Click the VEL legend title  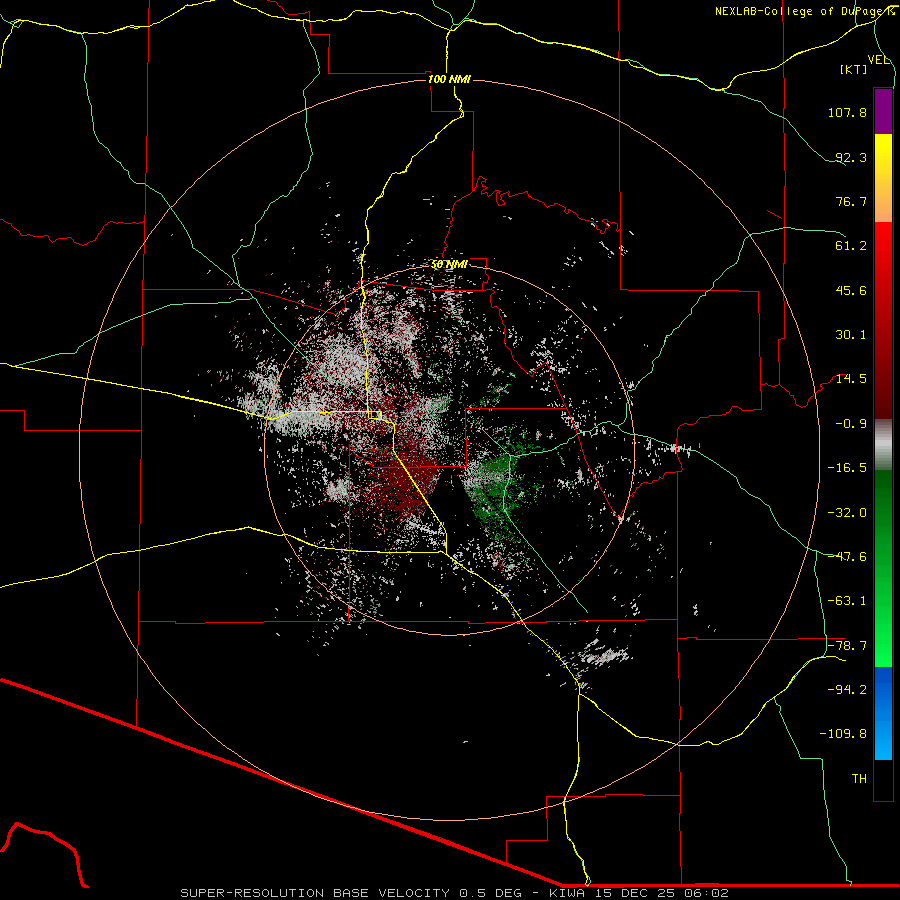click(878, 60)
